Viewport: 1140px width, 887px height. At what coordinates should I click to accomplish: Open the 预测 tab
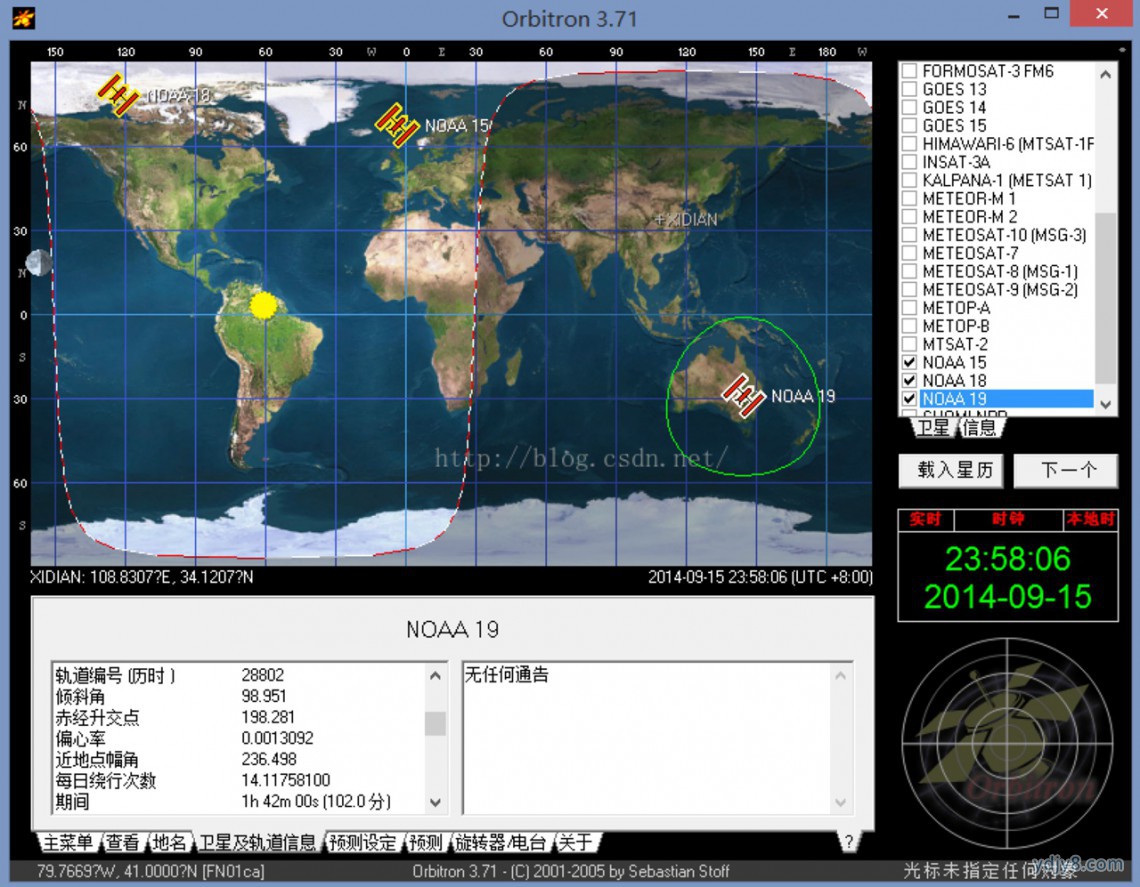(x=425, y=843)
